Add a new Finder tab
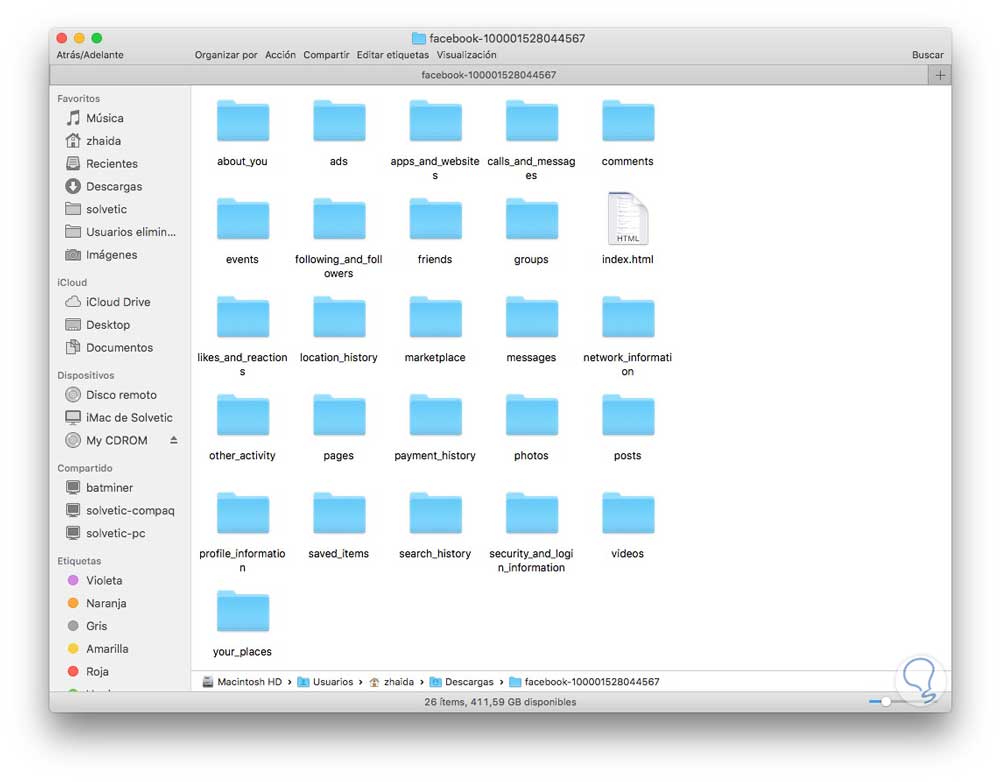 [940, 75]
